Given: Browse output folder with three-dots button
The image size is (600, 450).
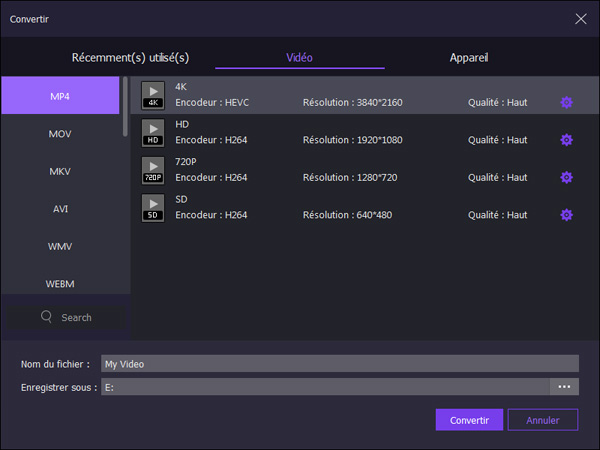Looking at the screenshot, I should [x=564, y=387].
